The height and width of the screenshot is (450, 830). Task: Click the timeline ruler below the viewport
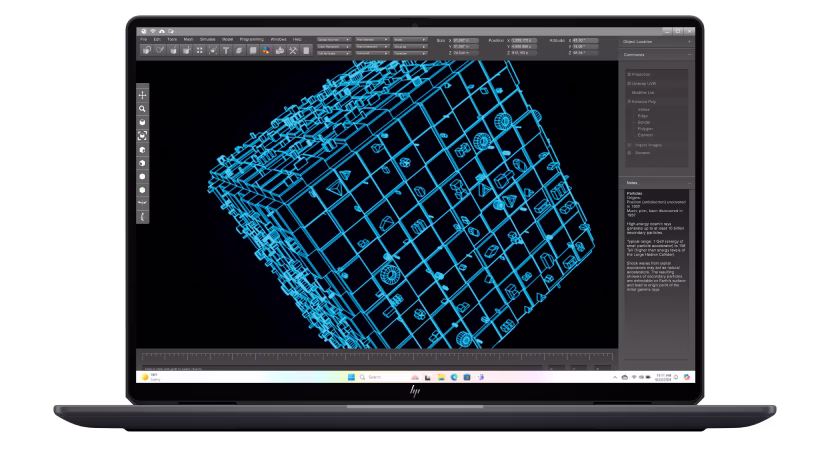pyautogui.click(x=377, y=356)
